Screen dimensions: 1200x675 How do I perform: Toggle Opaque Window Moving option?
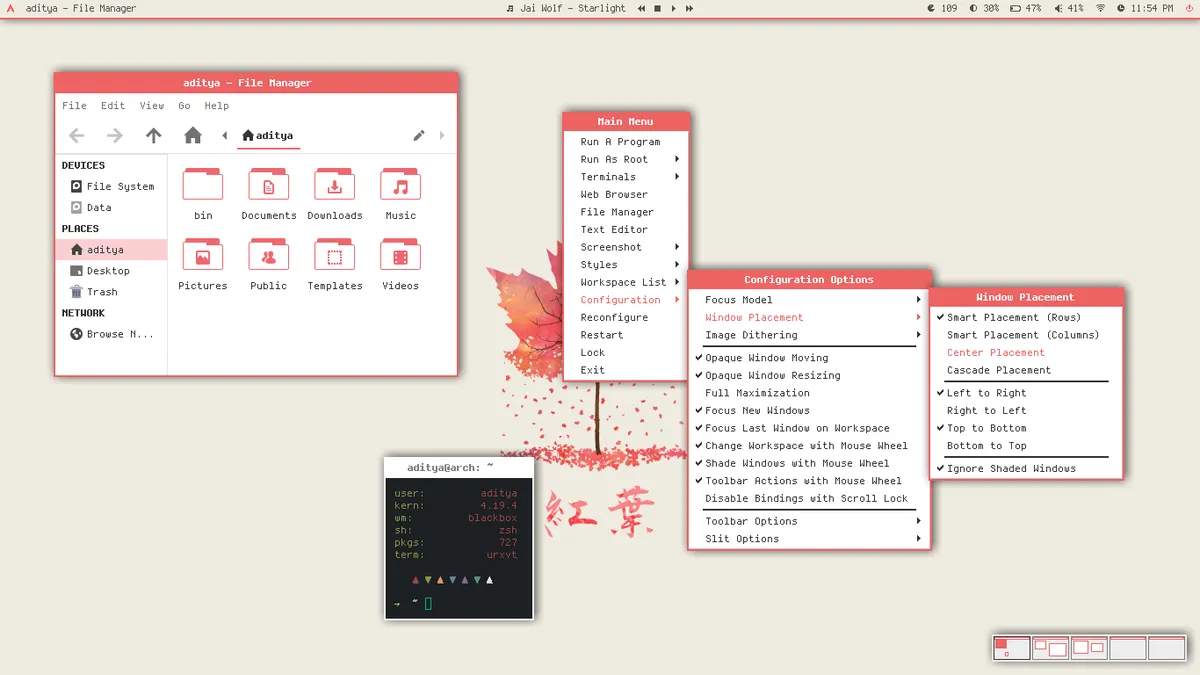pos(766,358)
